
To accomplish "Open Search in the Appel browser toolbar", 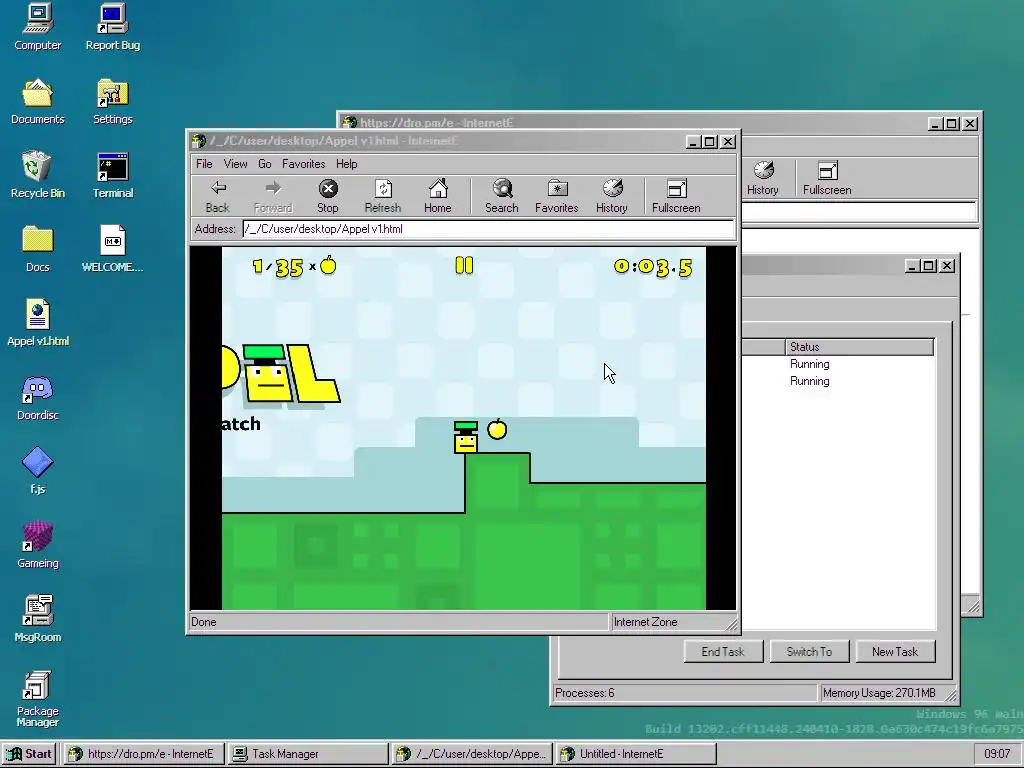I will click(502, 196).
